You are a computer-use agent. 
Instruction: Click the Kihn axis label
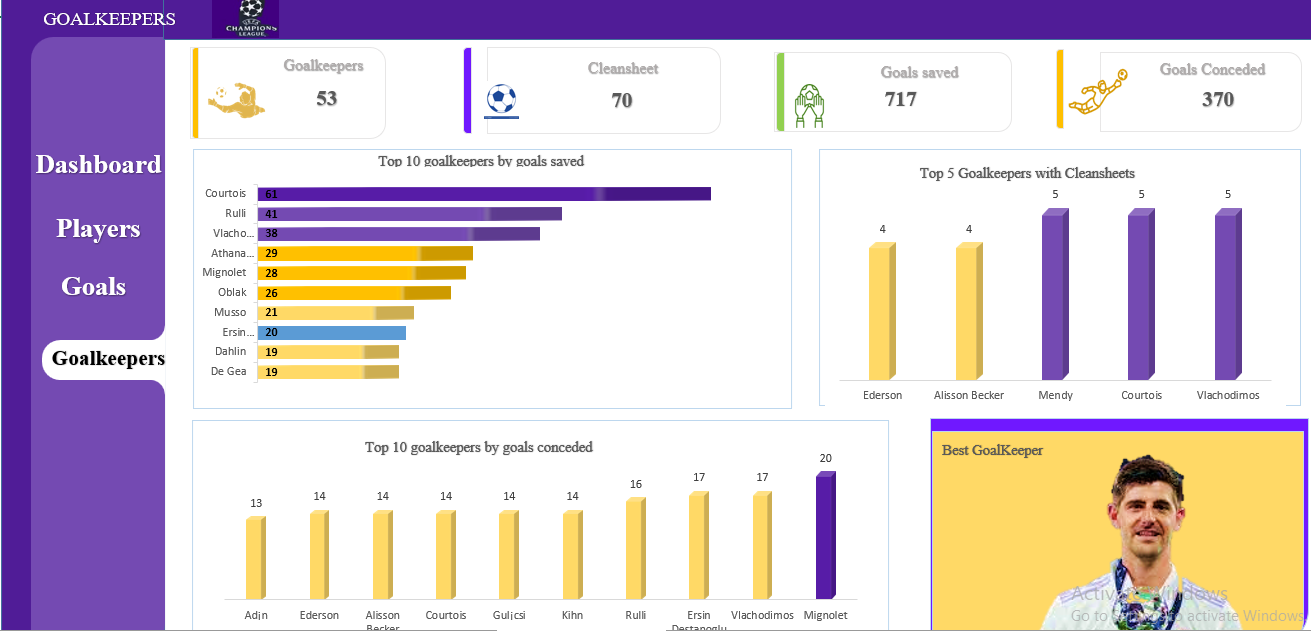coord(572,615)
